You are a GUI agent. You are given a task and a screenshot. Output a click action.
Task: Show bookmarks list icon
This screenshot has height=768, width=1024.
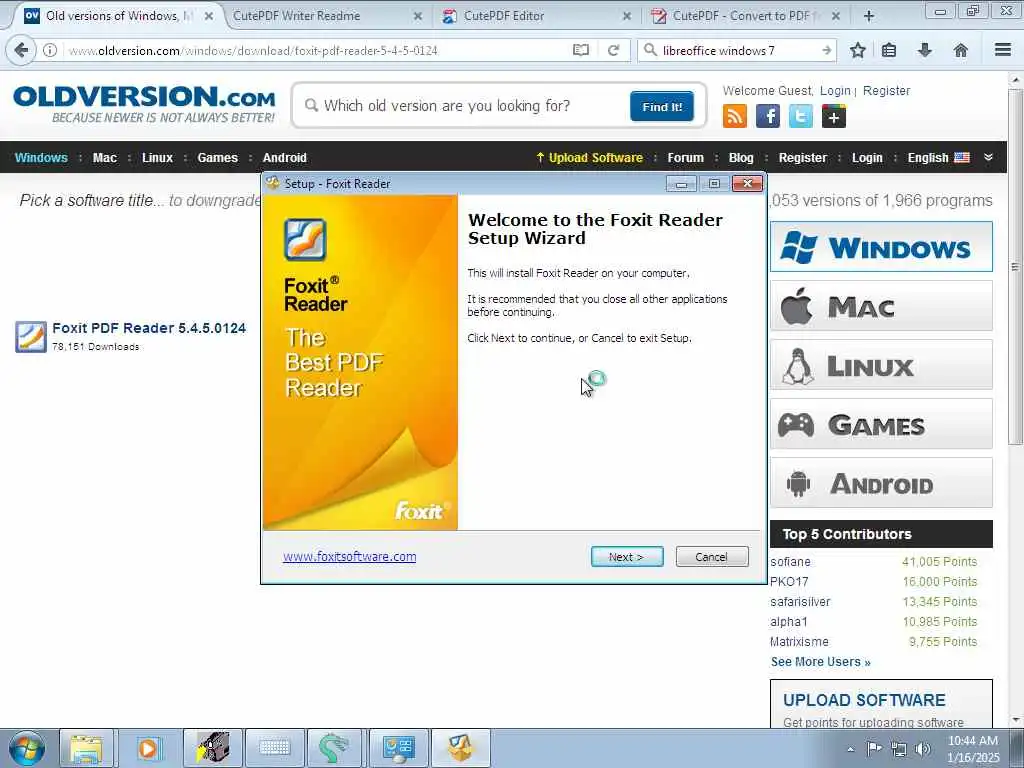[x=889, y=50]
